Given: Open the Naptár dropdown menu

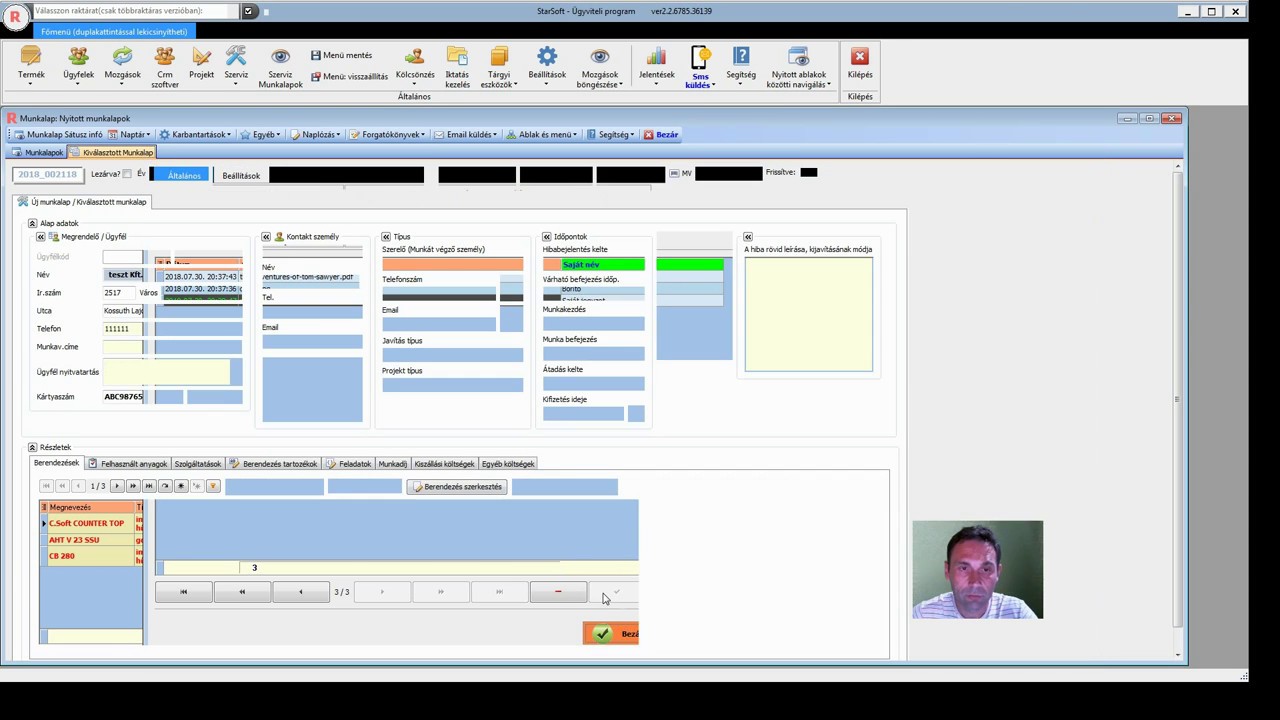Looking at the screenshot, I should [130, 134].
